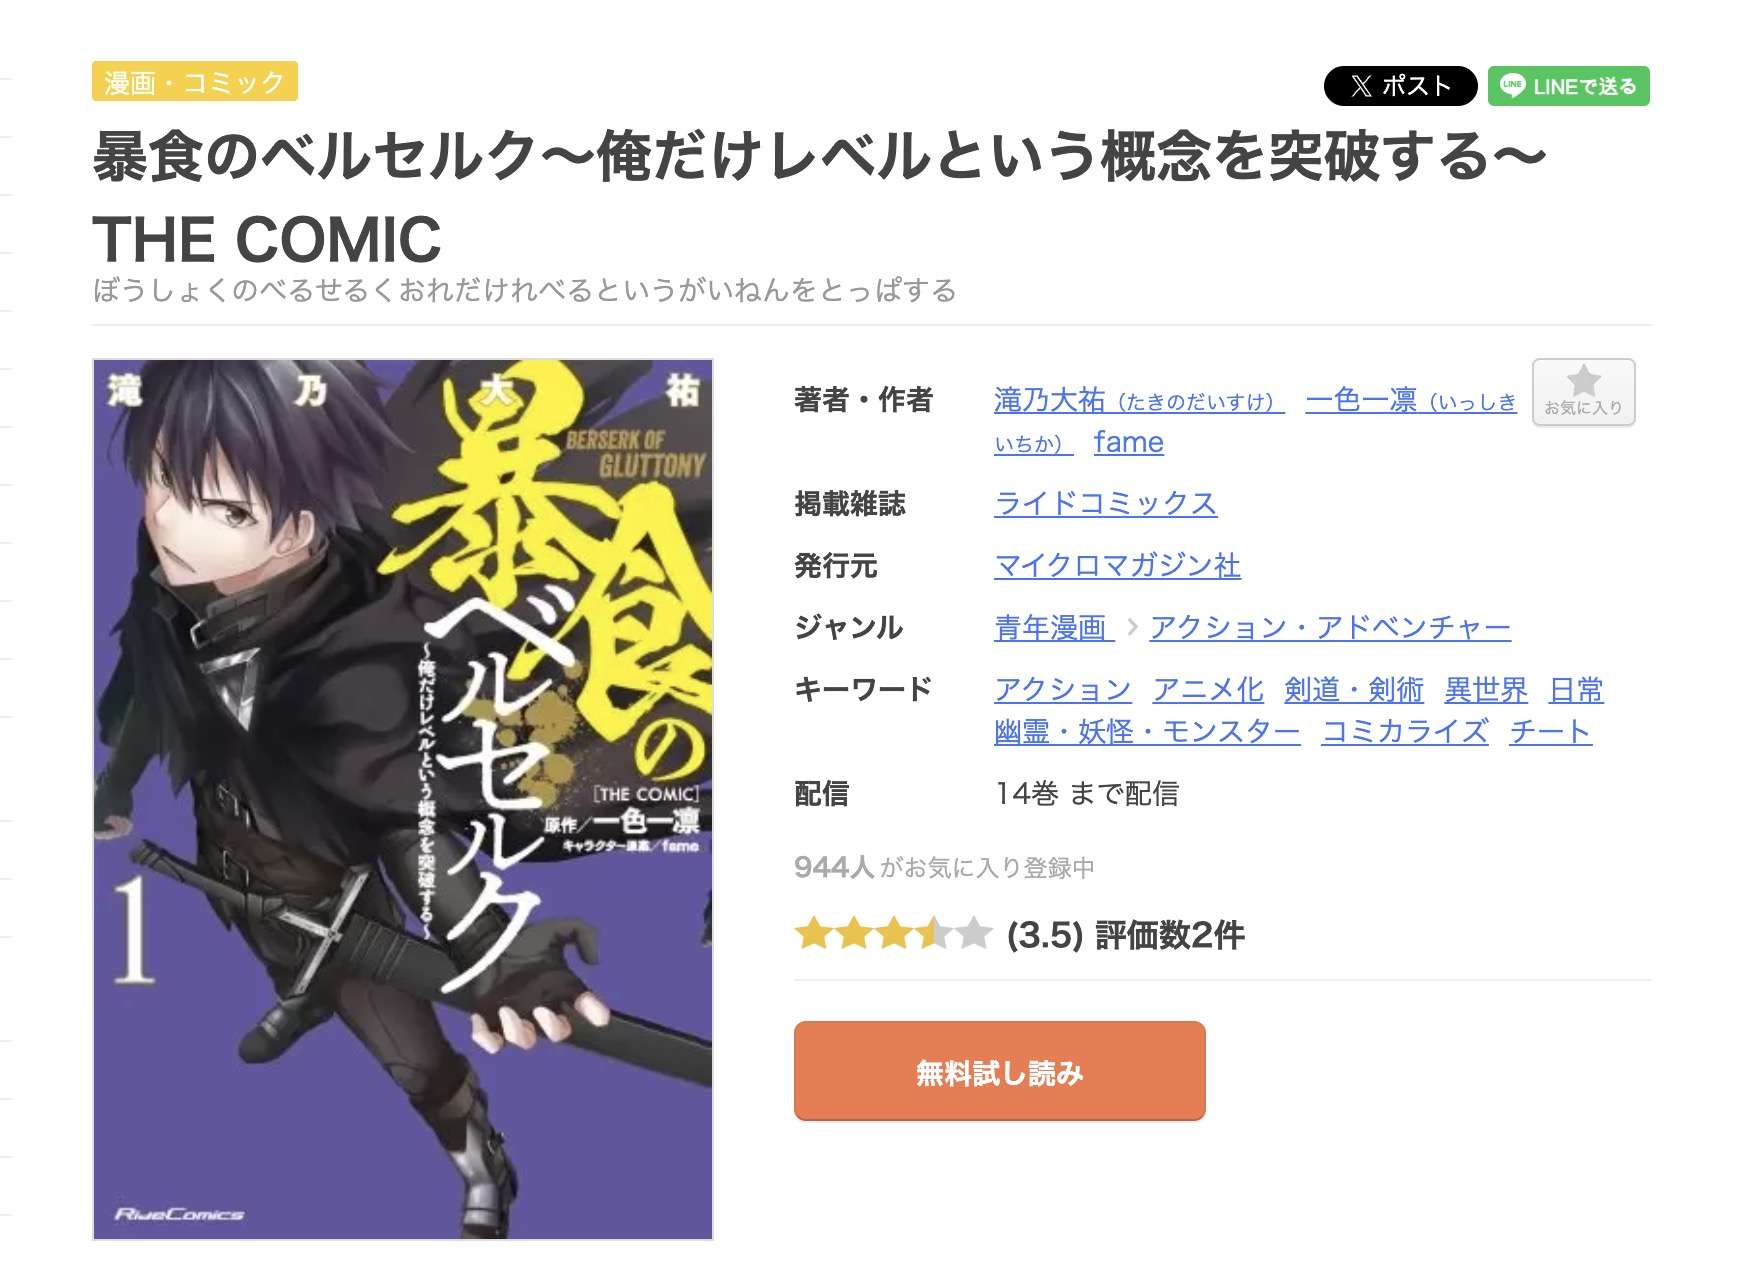Share via LINEで送る button
Image resolution: width=1740 pixels, height=1264 pixels.
tap(1568, 86)
